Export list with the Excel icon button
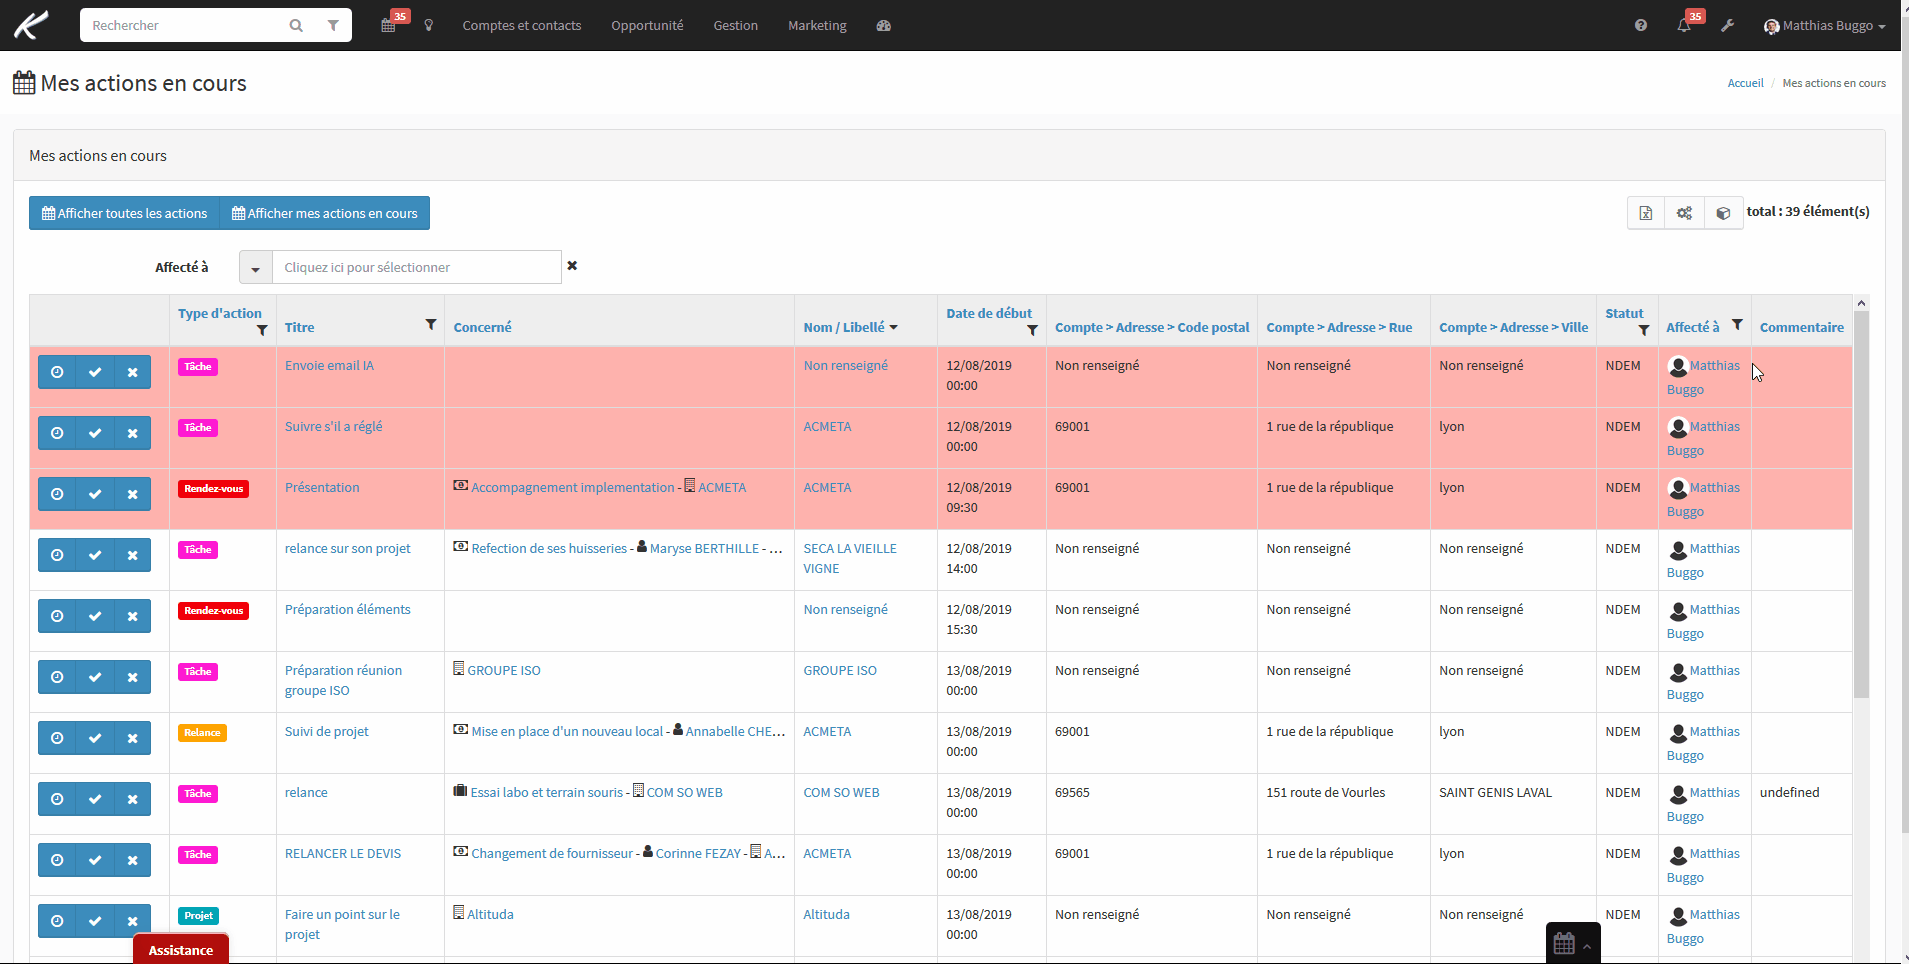The height and width of the screenshot is (964, 1909). tap(1646, 213)
